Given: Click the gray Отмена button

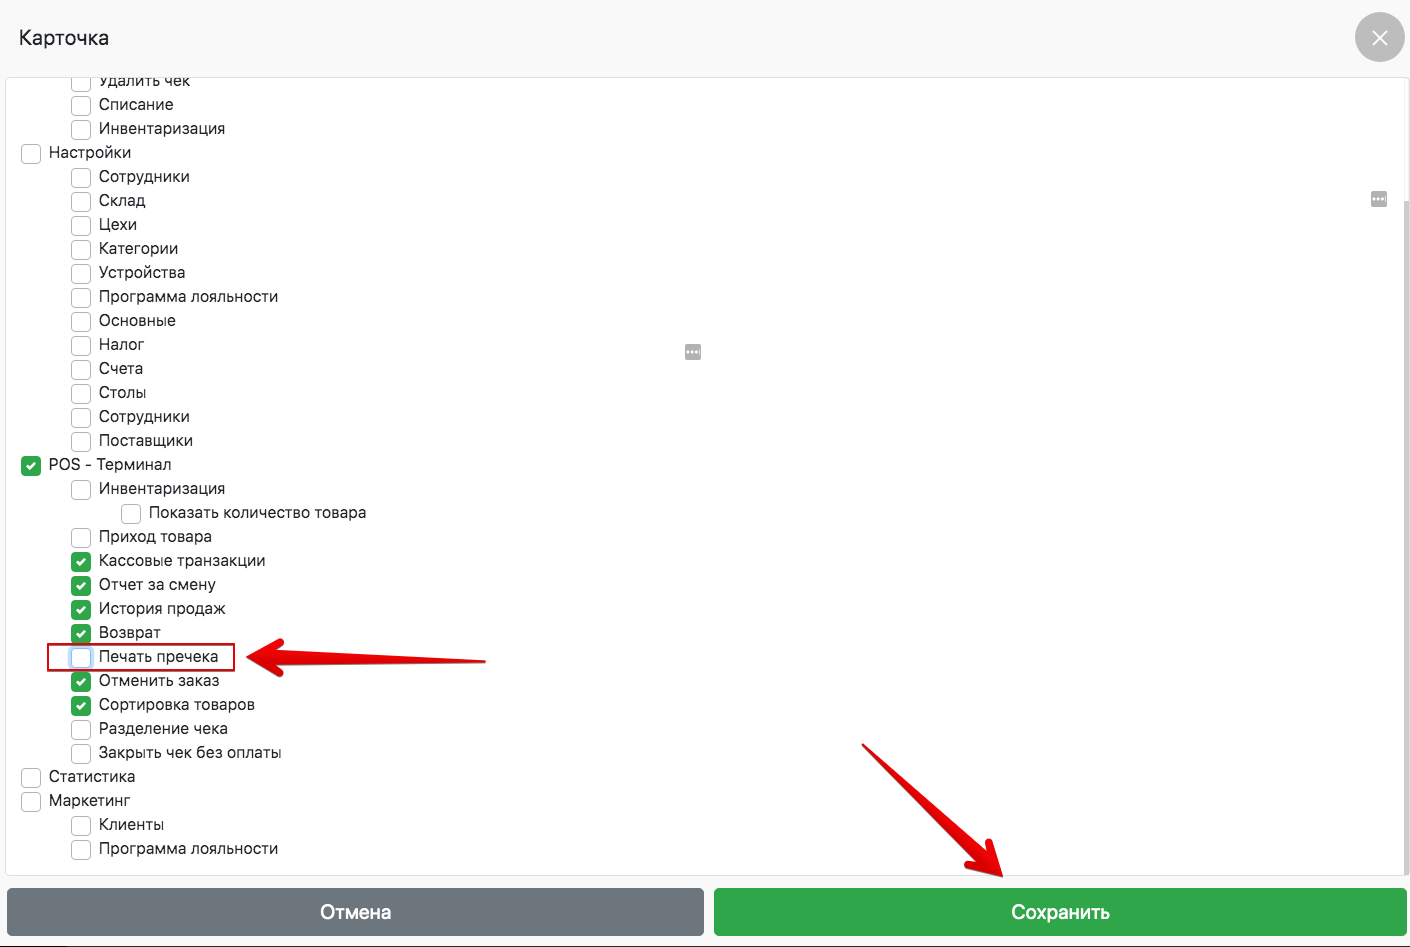Looking at the screenshot, I should [355, 912].
